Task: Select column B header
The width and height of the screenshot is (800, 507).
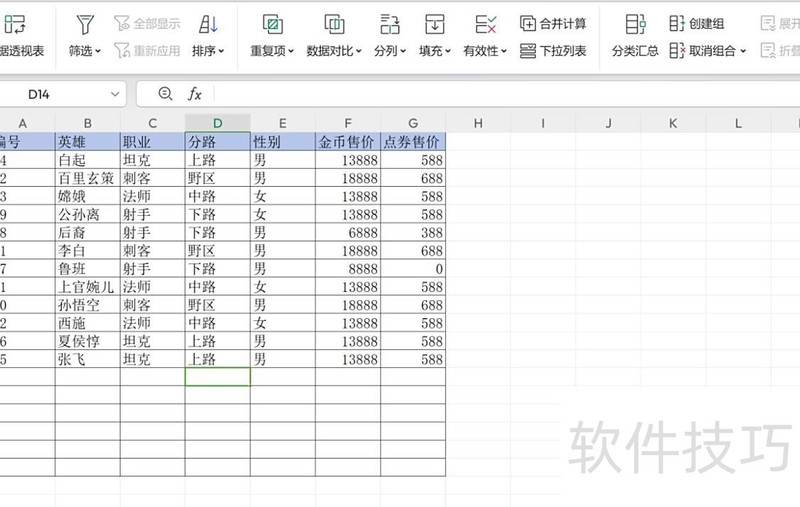Action: click(x=88, y=123)
